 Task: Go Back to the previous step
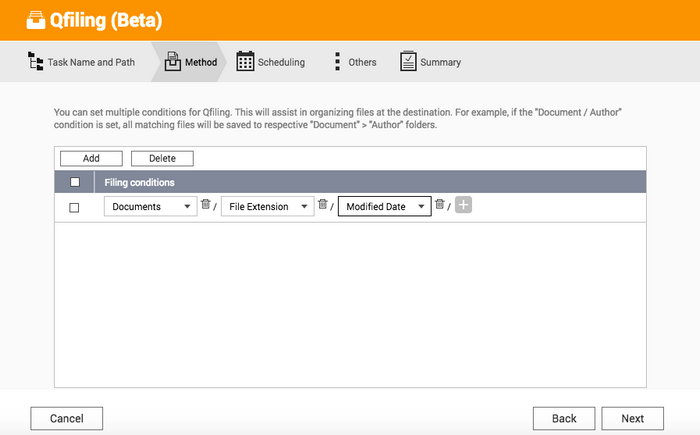click(564, 418)
